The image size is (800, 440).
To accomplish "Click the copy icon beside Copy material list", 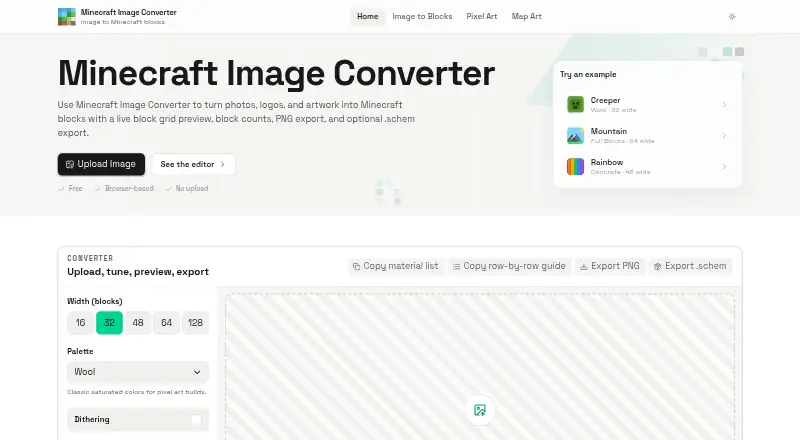I will (356, 266).
